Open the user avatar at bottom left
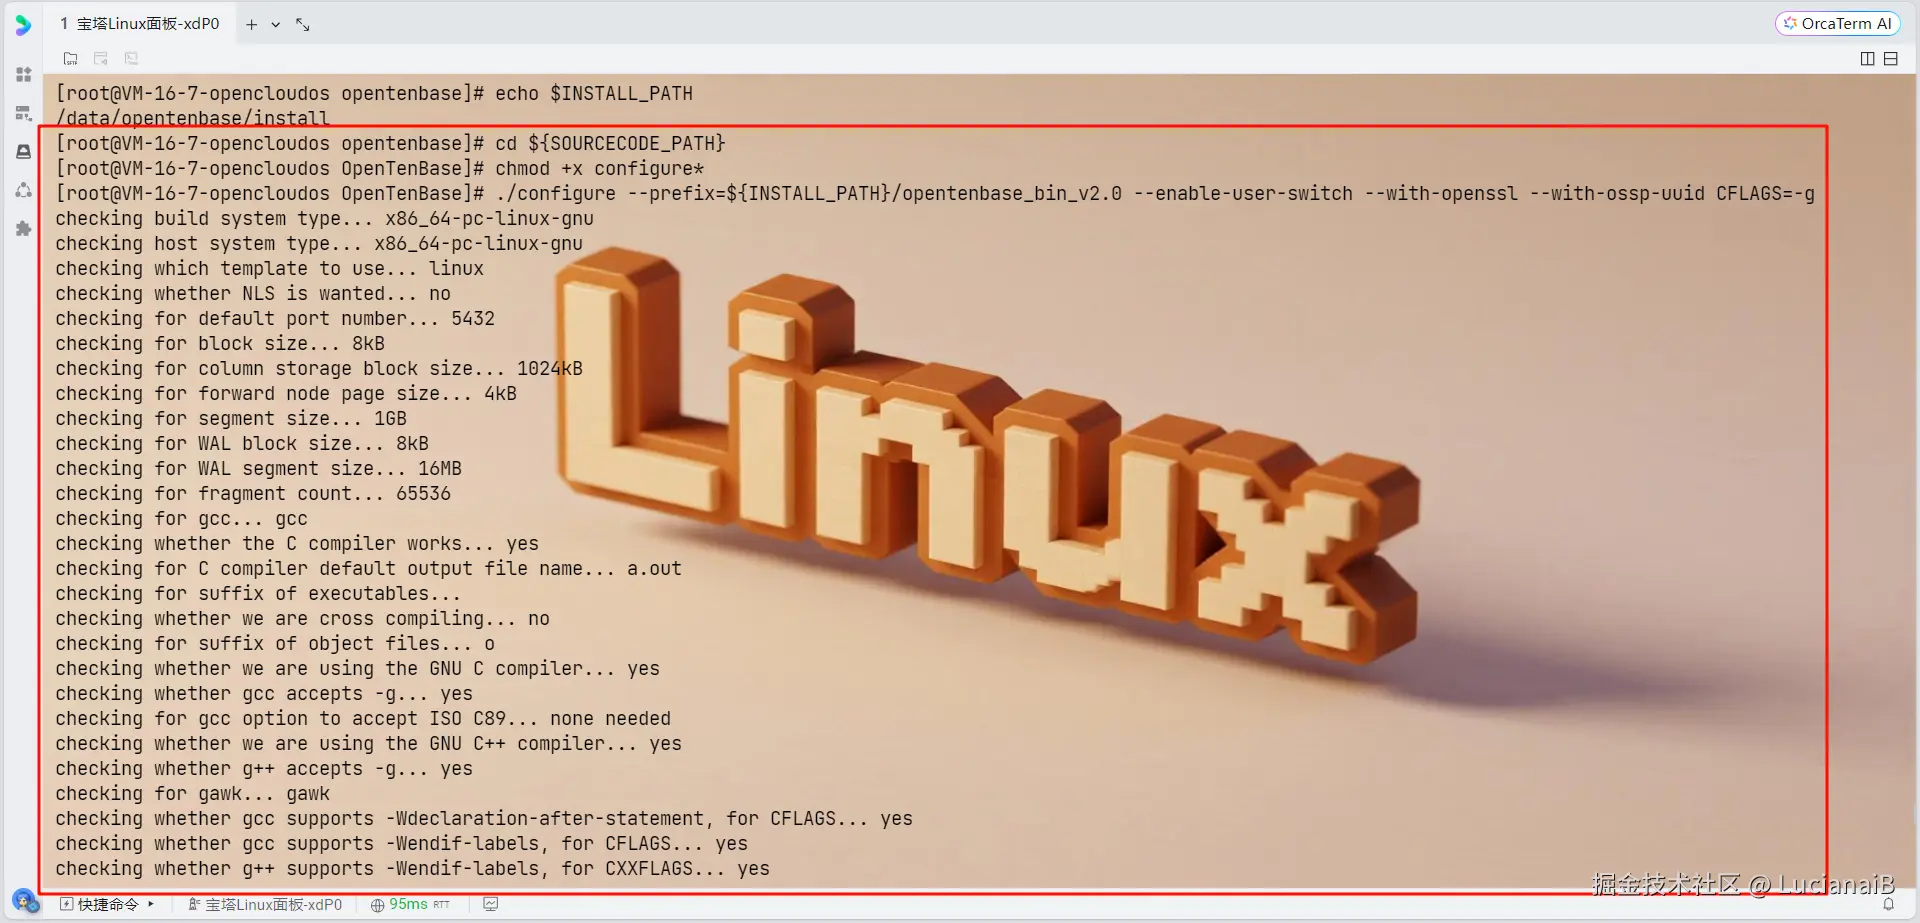 click(x=24, y=902)
